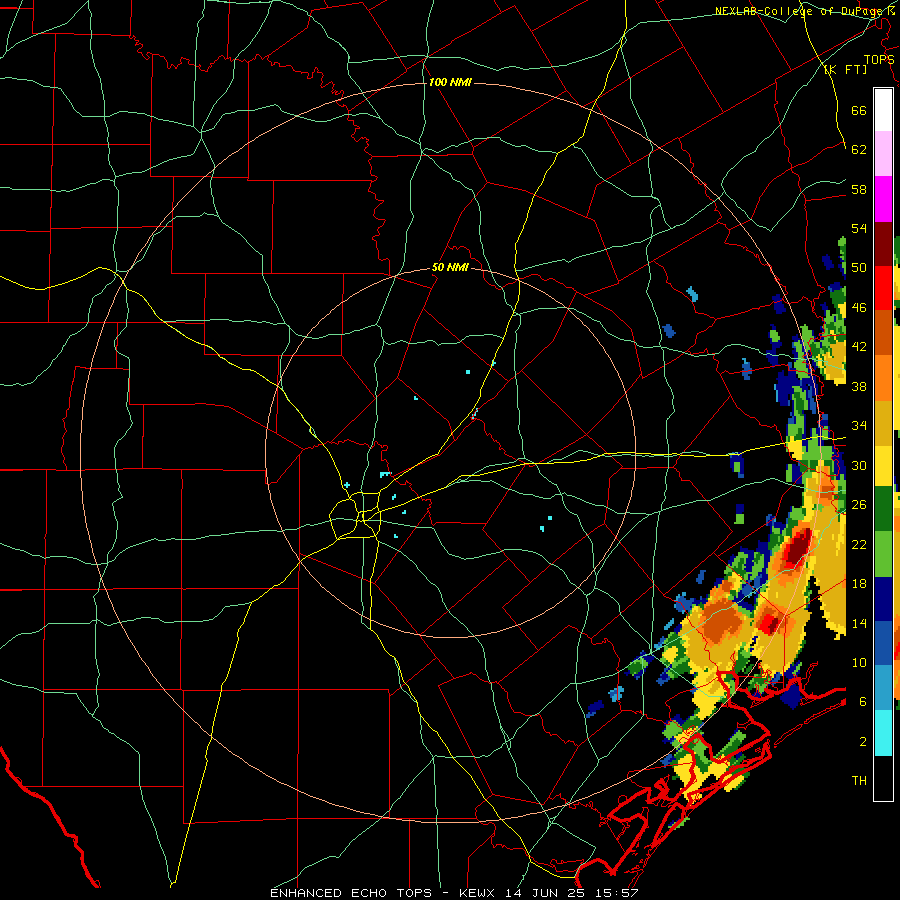
Task: Select the '6' legend value
Action: pyautogui.click(x=863, y=701)
